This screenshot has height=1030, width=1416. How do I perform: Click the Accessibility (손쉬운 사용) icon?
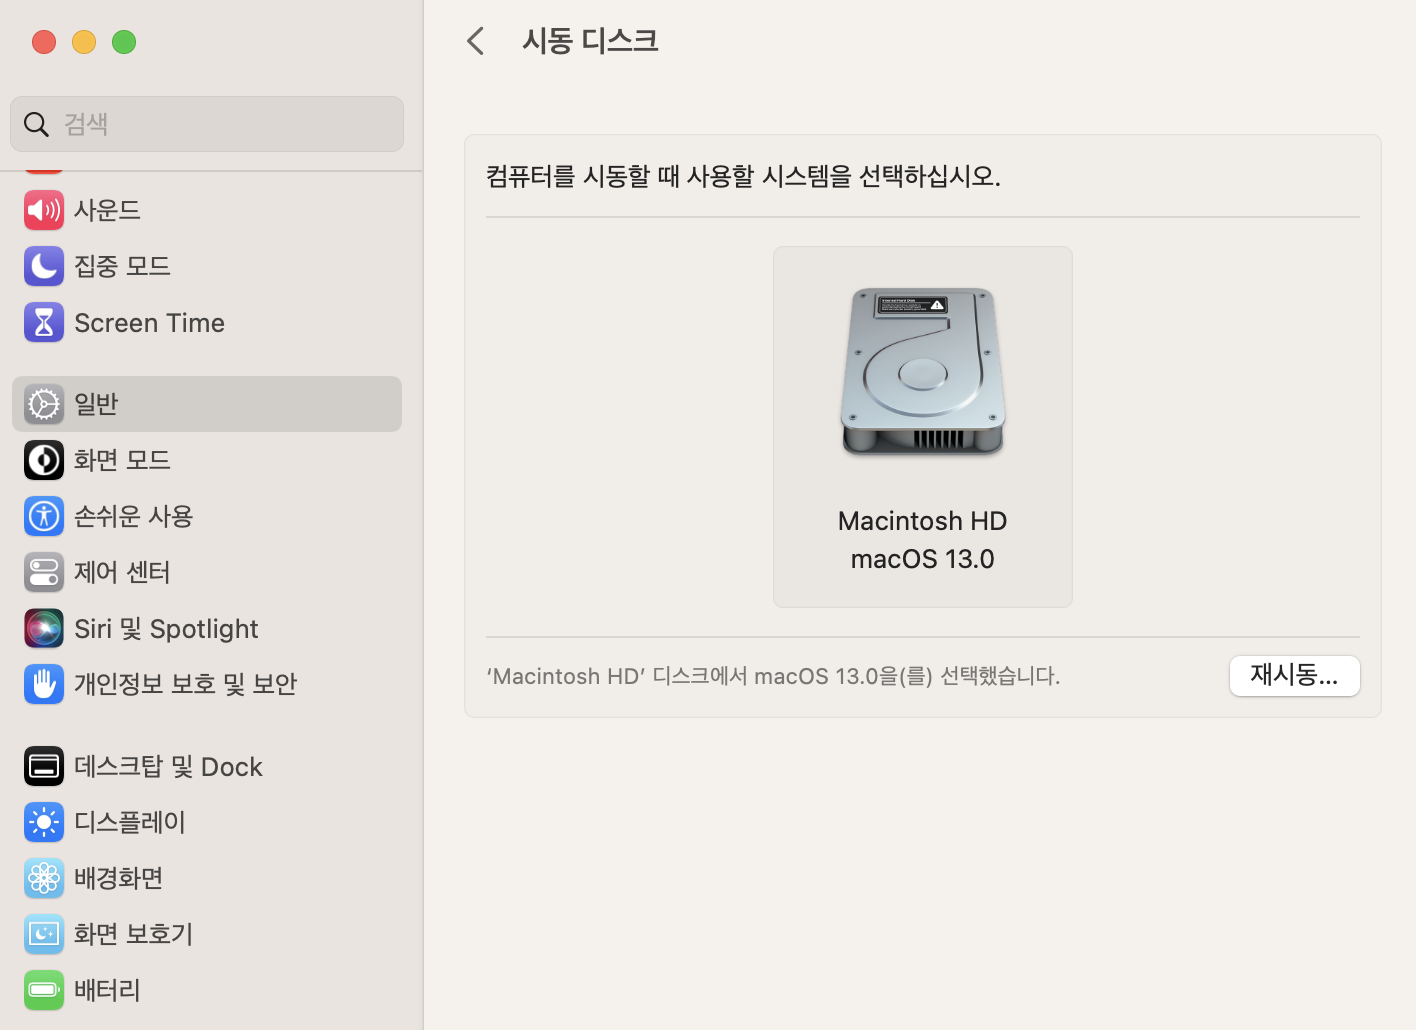point(44,516)
